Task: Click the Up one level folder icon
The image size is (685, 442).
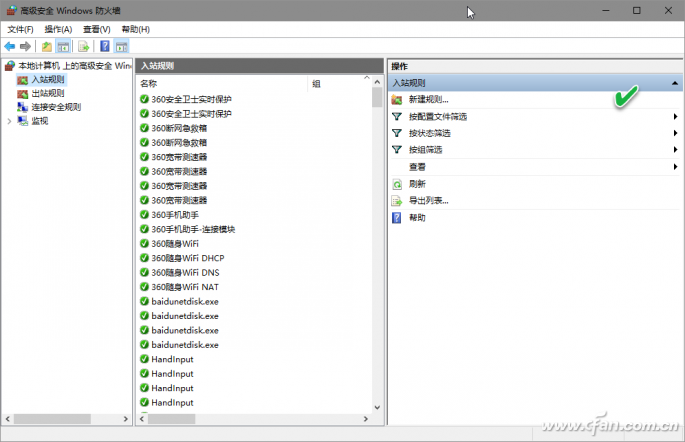Action: point(47,46)
